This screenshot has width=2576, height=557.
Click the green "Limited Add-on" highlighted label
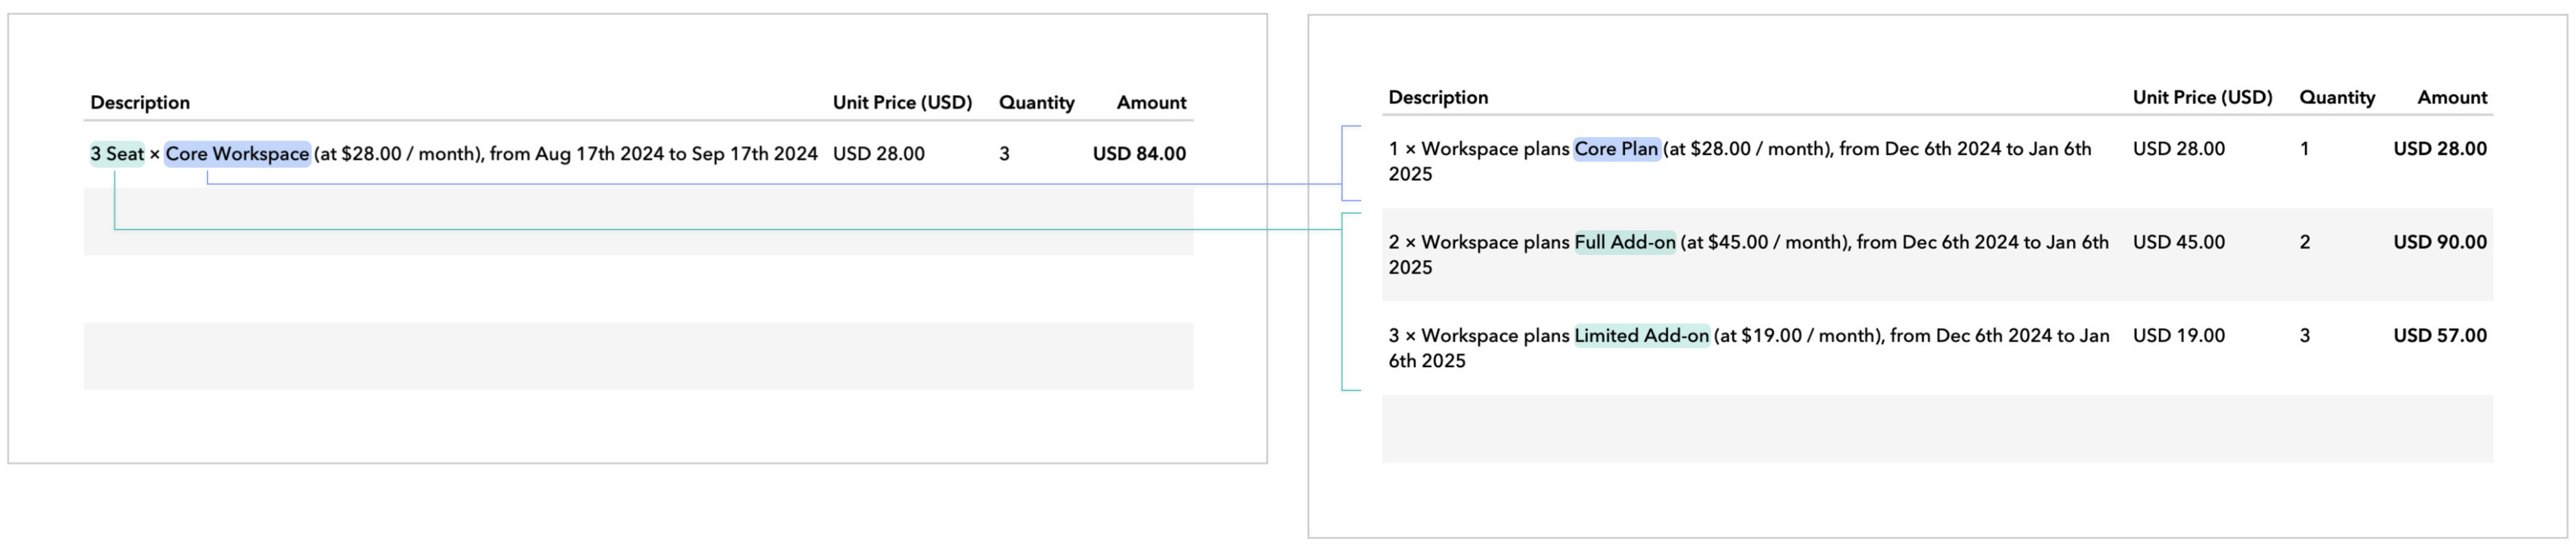pos(1641,336)
